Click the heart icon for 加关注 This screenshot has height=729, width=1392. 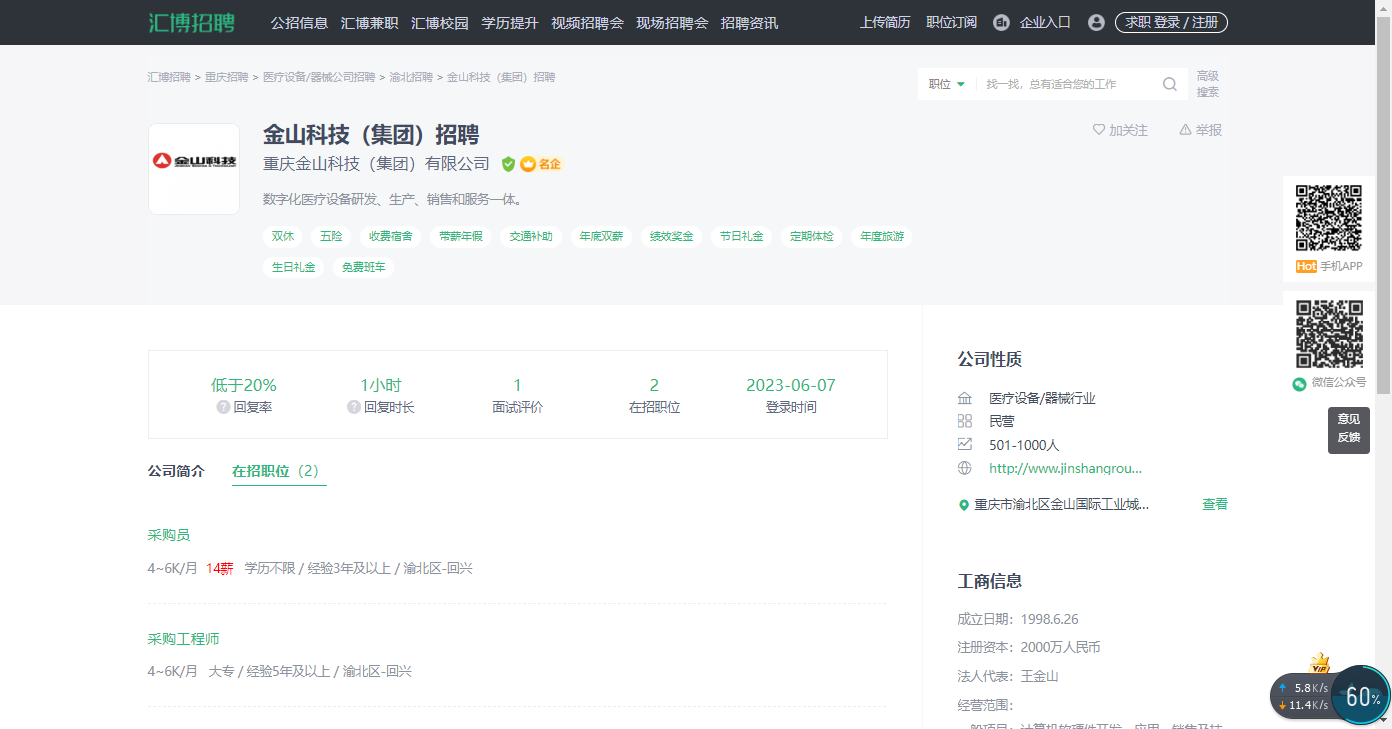(x=1099, y=130)
